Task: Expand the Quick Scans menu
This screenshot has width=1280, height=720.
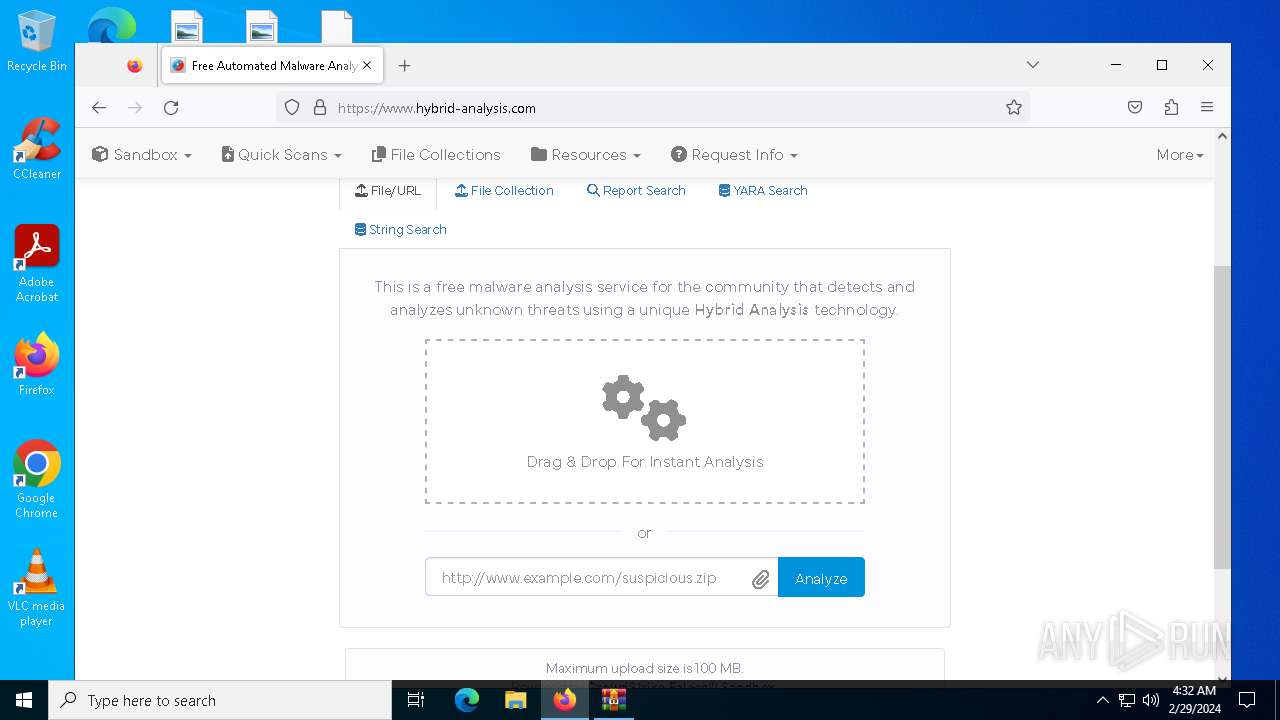Action: [282, 155]
